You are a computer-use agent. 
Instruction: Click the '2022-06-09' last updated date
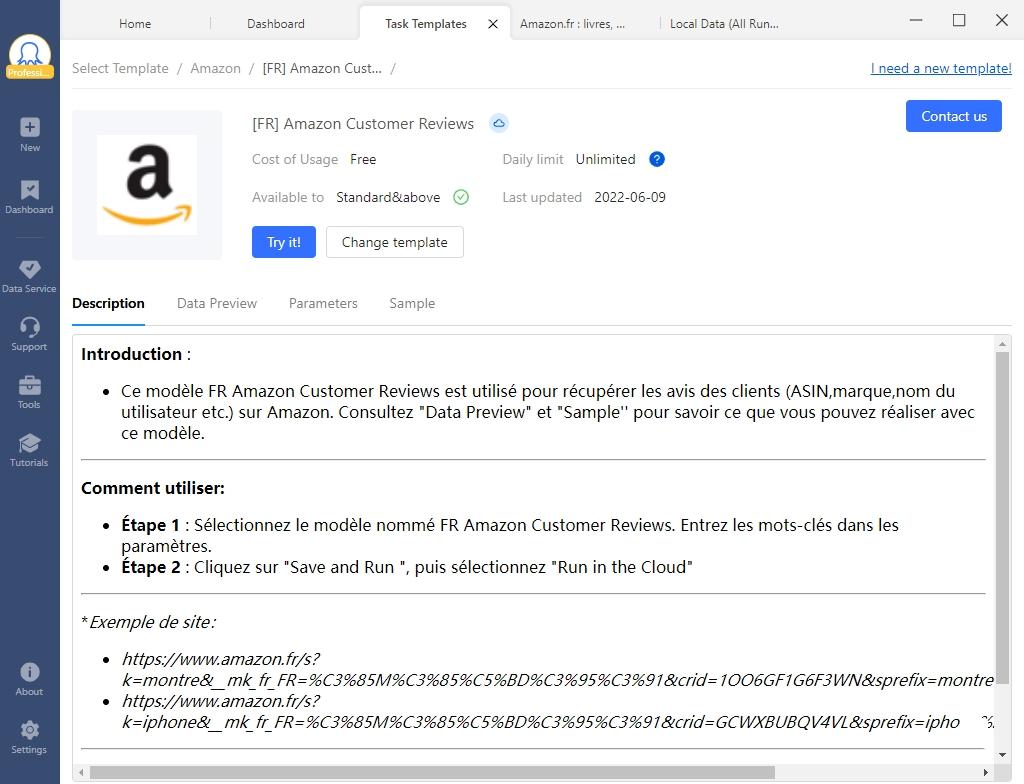[x=630, y=197]
